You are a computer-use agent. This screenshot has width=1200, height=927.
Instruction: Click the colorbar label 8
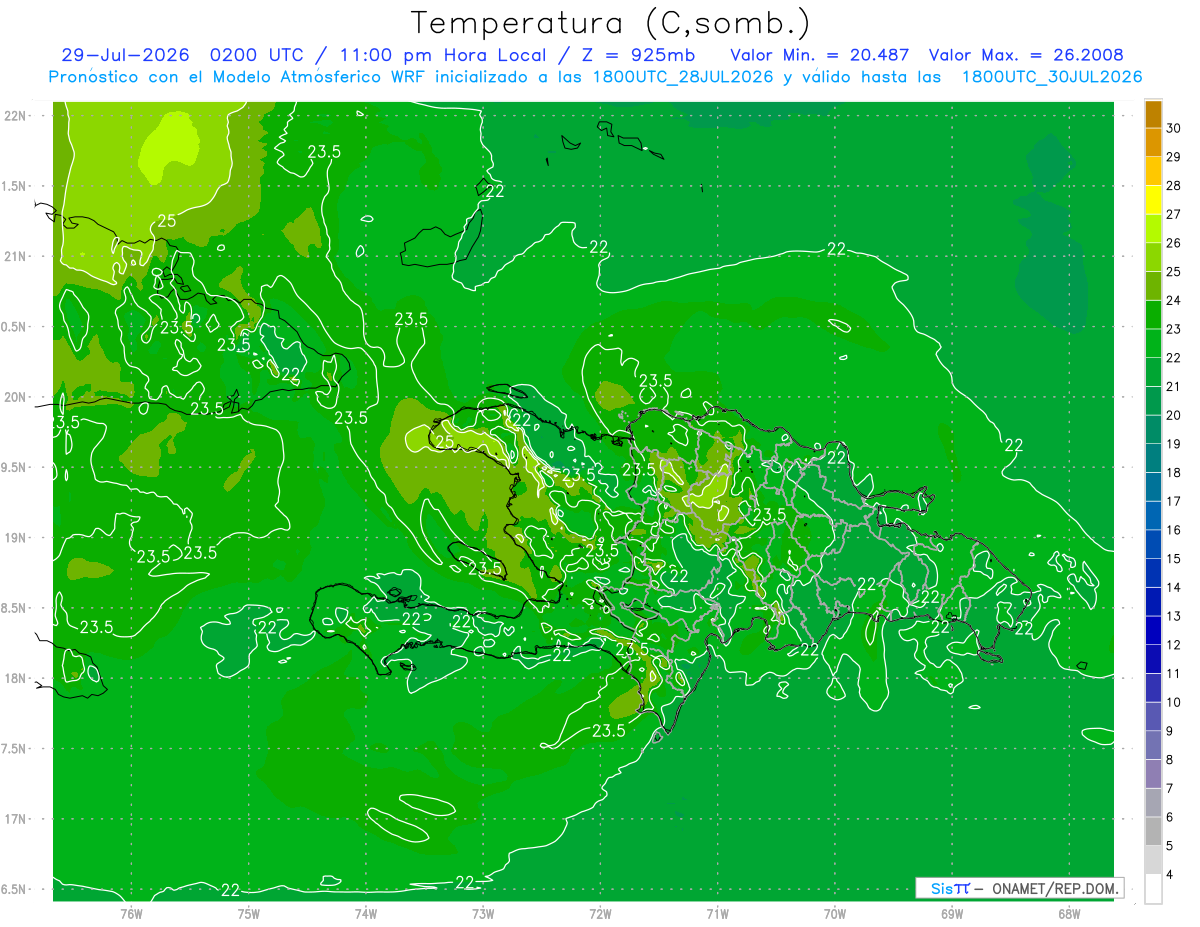[x=1171, y=760]
